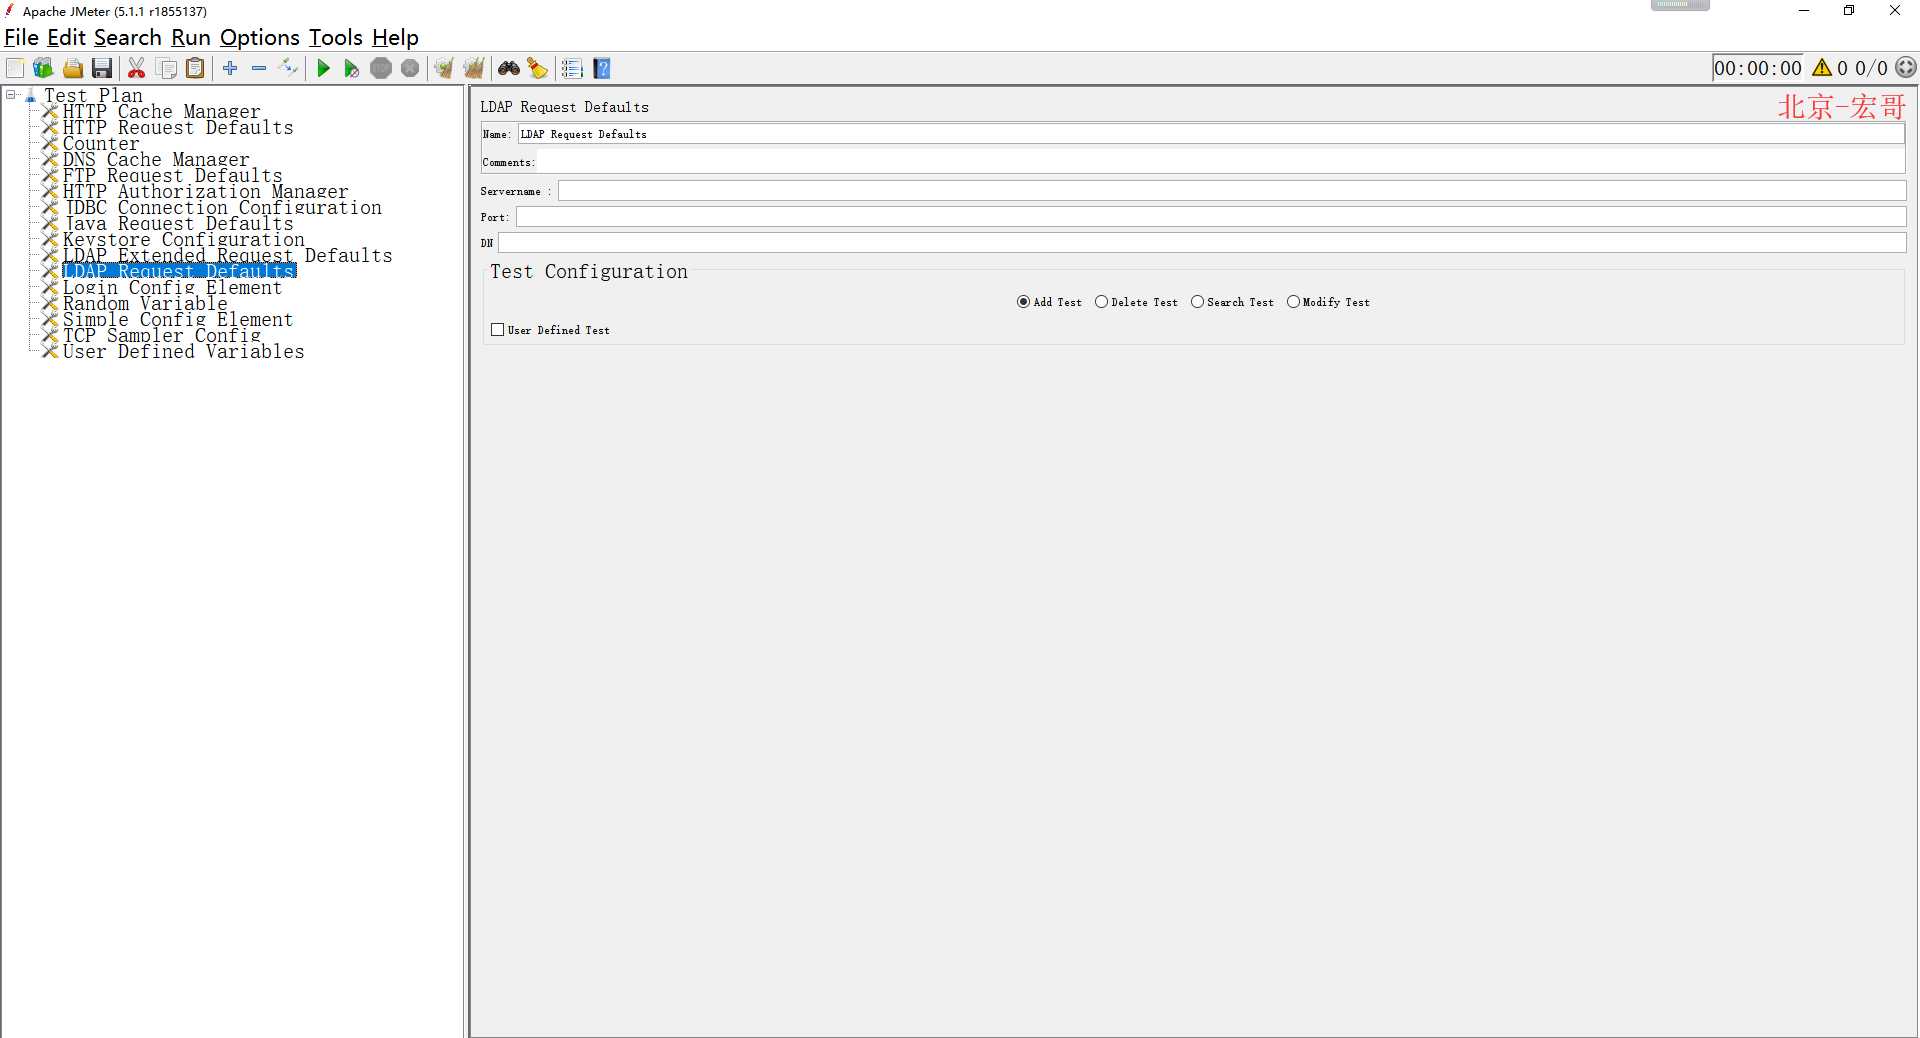Select Login Config Element in tree
The width and height of the screenshot is (1920, 1038).
[172, 288]
